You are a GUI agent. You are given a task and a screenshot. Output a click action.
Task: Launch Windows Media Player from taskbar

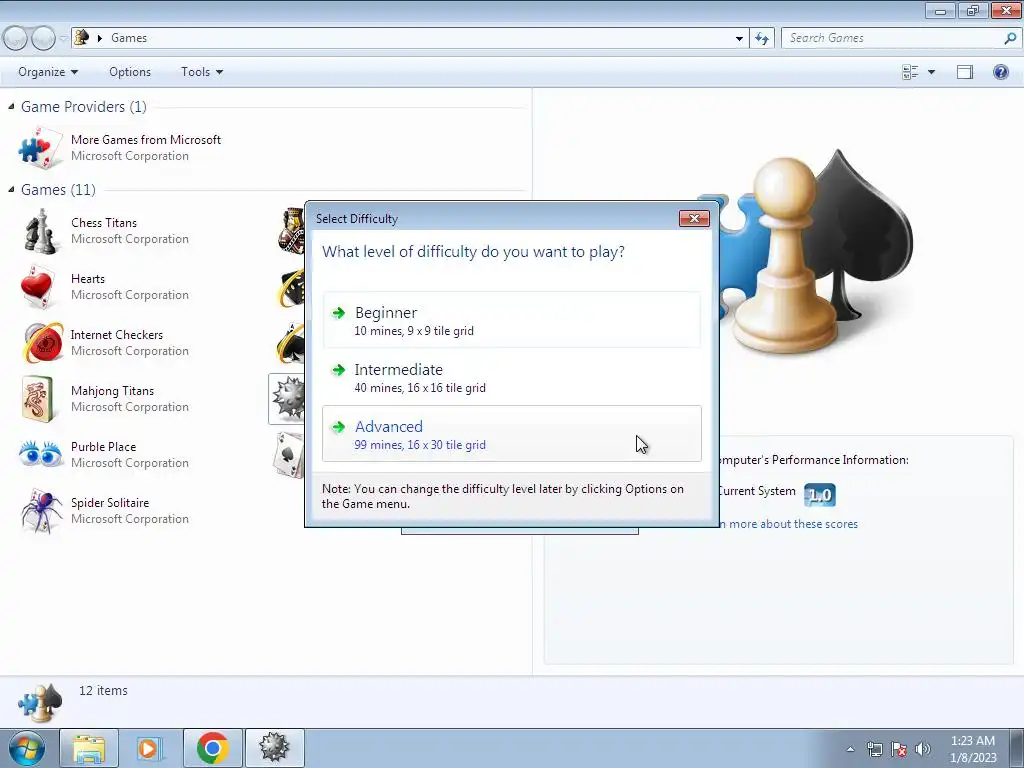pyautogui.click(x=149, y=748)
